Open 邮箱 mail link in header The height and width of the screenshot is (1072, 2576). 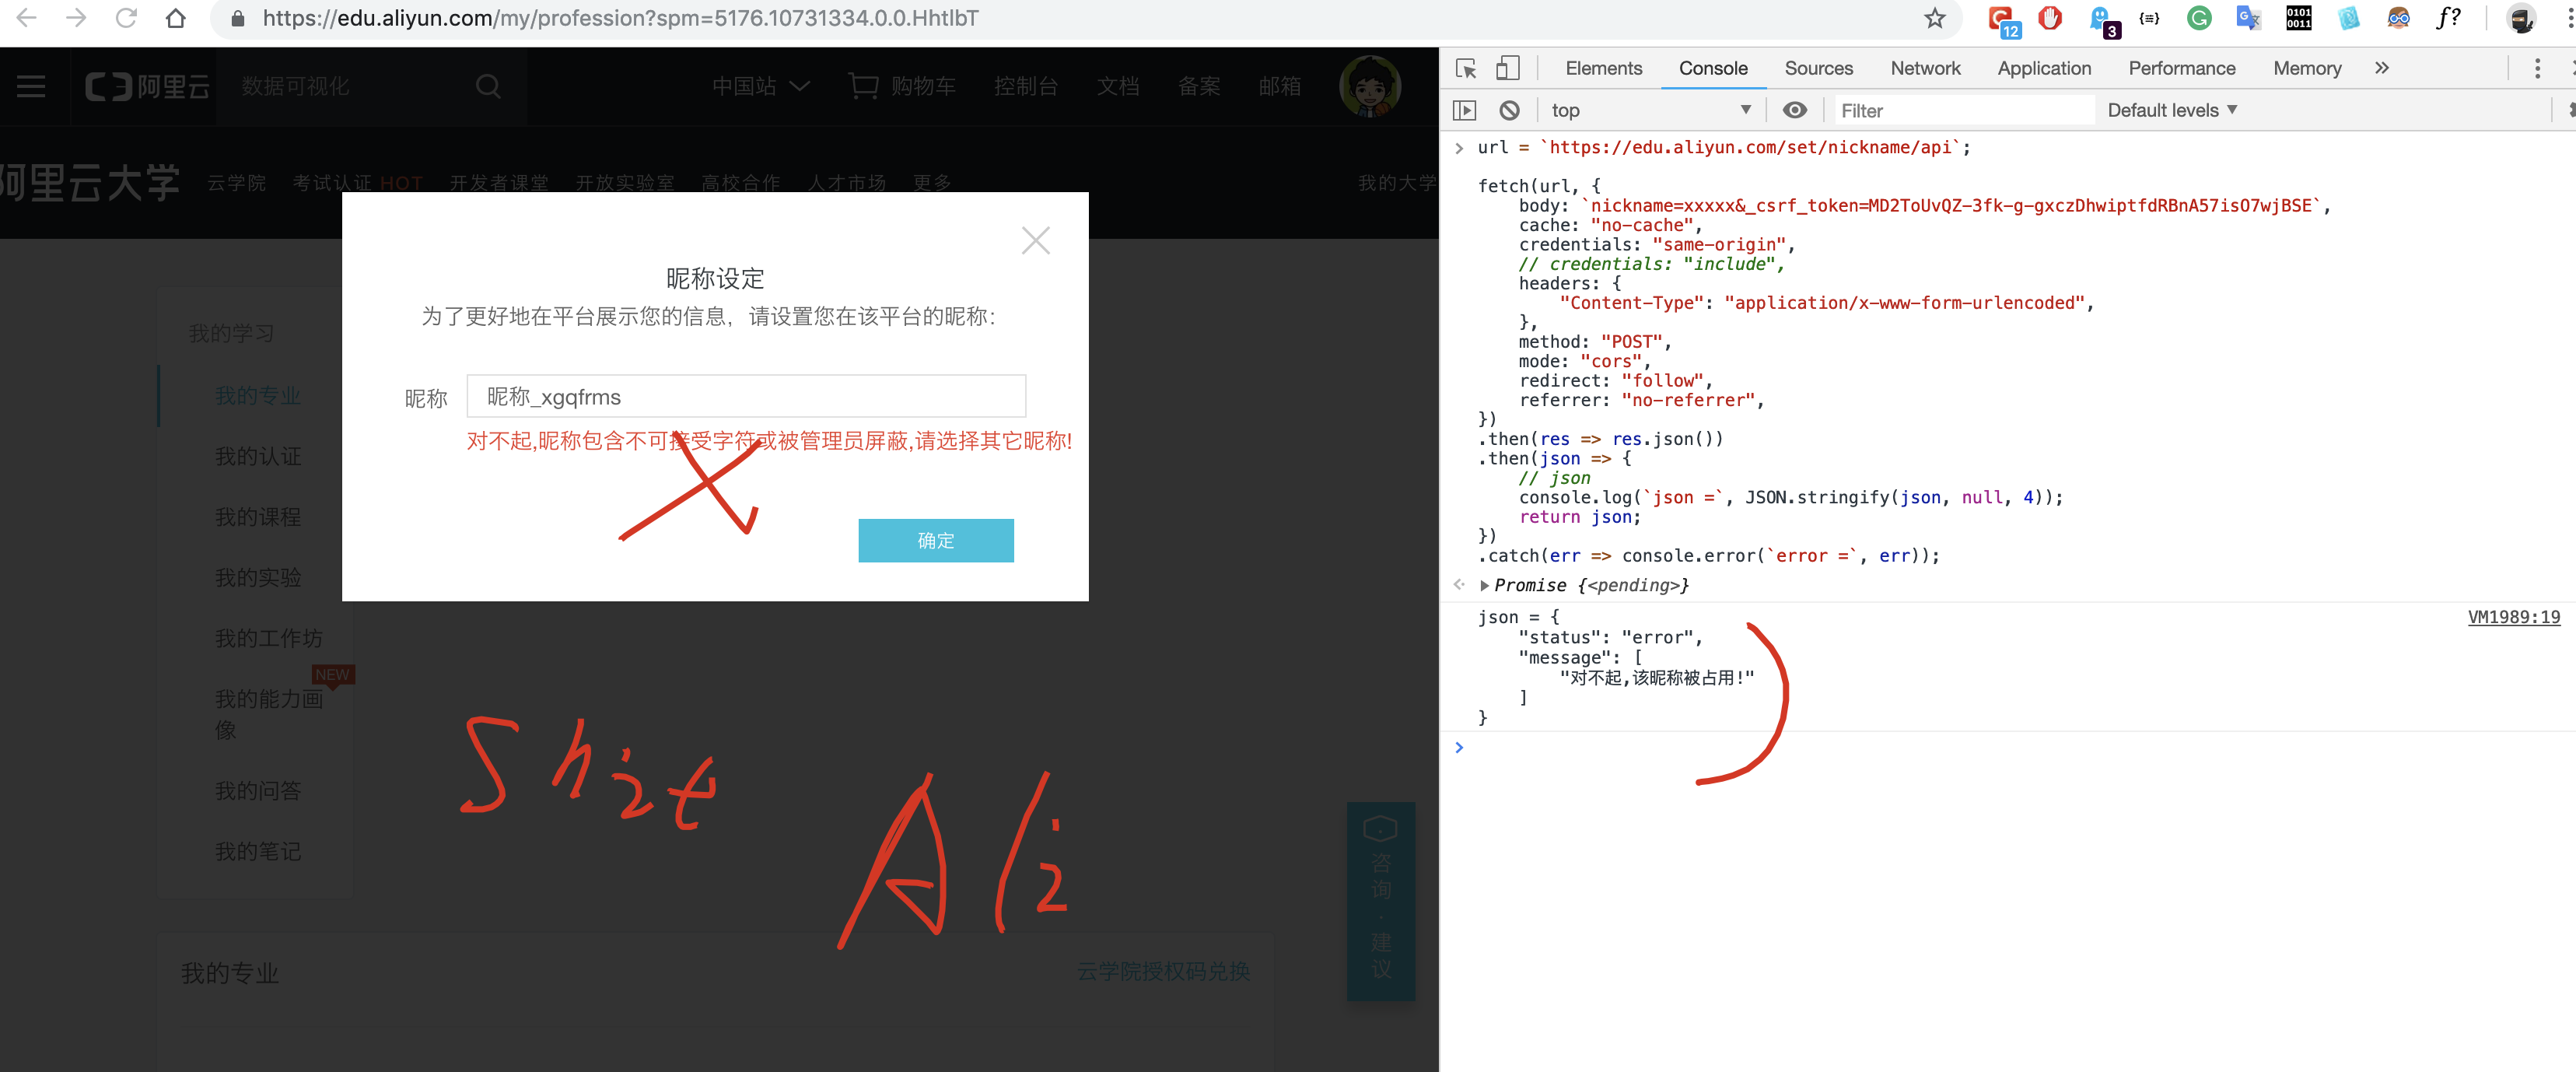[1279, 86]
